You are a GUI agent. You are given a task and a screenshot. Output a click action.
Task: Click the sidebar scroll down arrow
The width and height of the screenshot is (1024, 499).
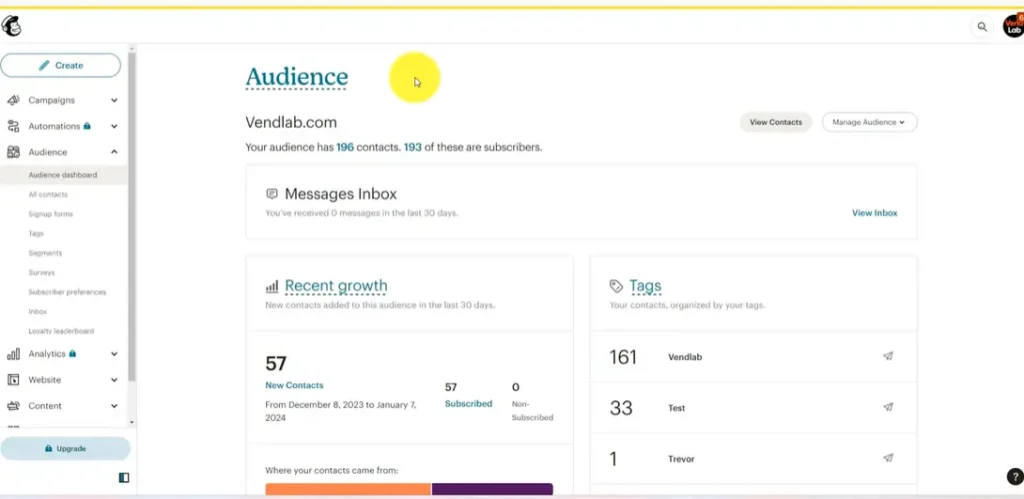pyautogui.click(x=132, y=423)
